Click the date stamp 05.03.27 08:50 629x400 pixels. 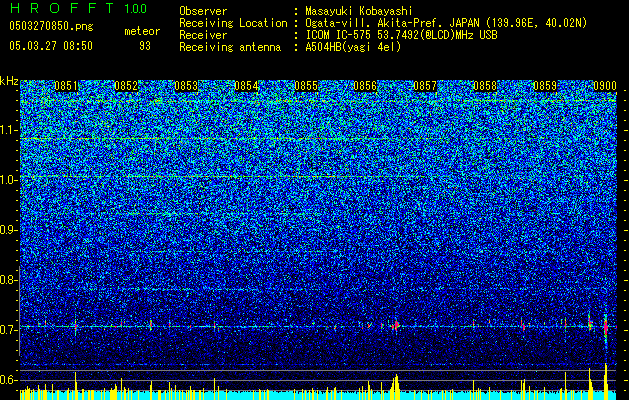point(51,46)
